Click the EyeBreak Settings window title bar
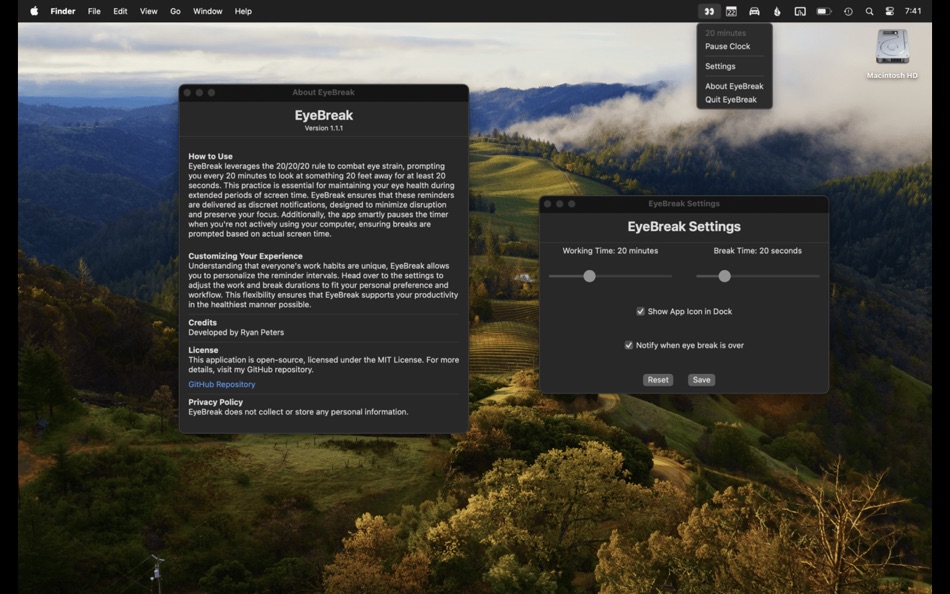Viewport: 950px width, 594px height. (x=683, y=204)
